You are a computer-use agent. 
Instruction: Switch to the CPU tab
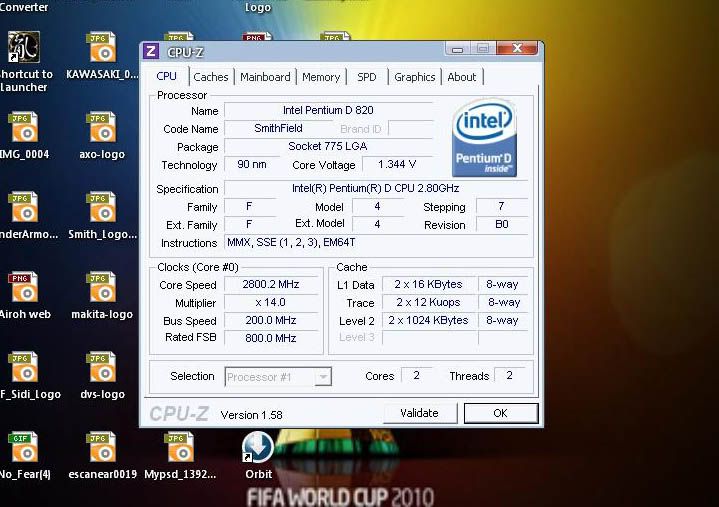[x=166, y=76]
